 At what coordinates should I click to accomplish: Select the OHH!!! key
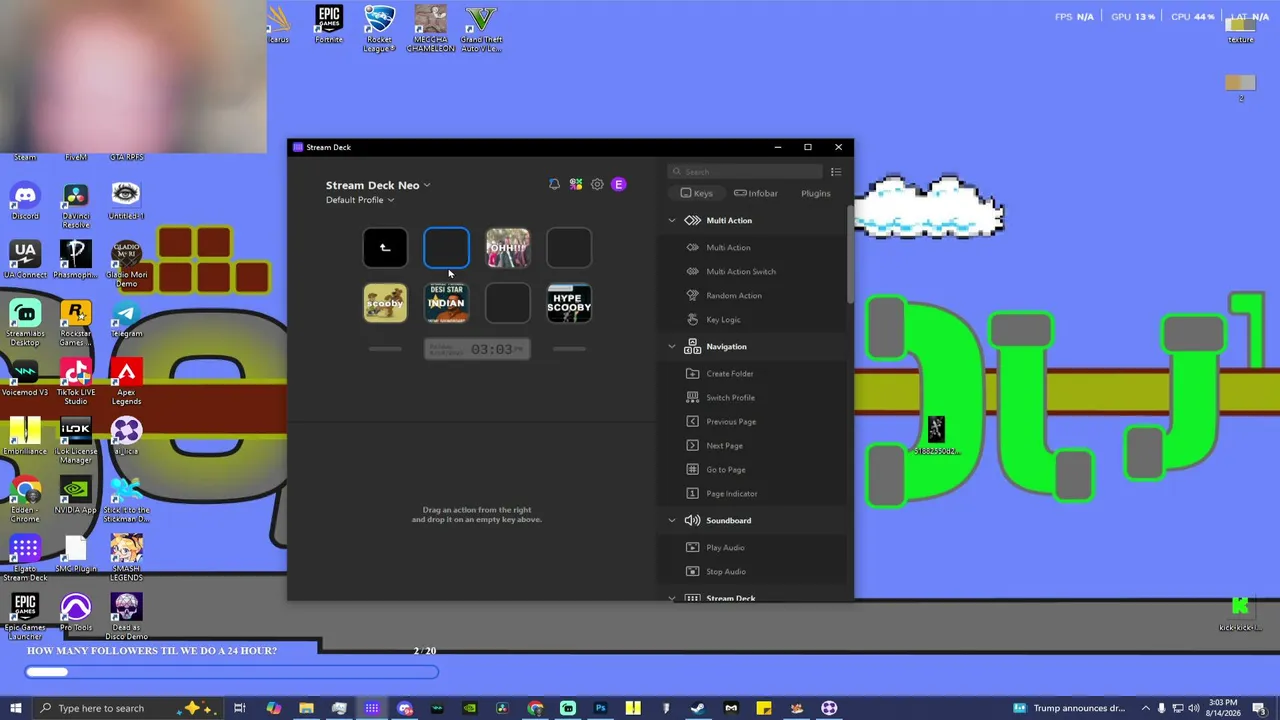[508, 248]
